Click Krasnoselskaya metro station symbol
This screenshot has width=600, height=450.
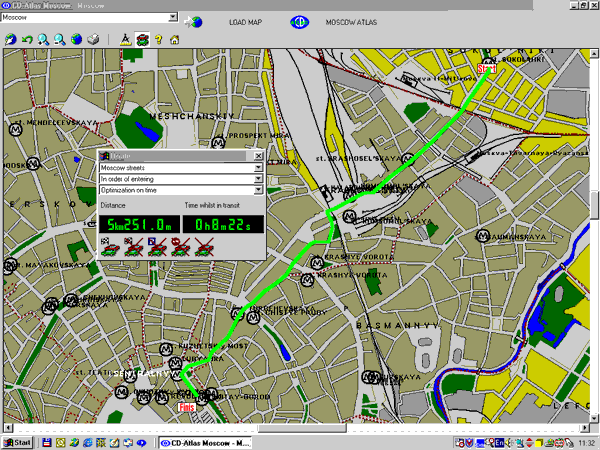pyautogui.click(x=408, y=158)
